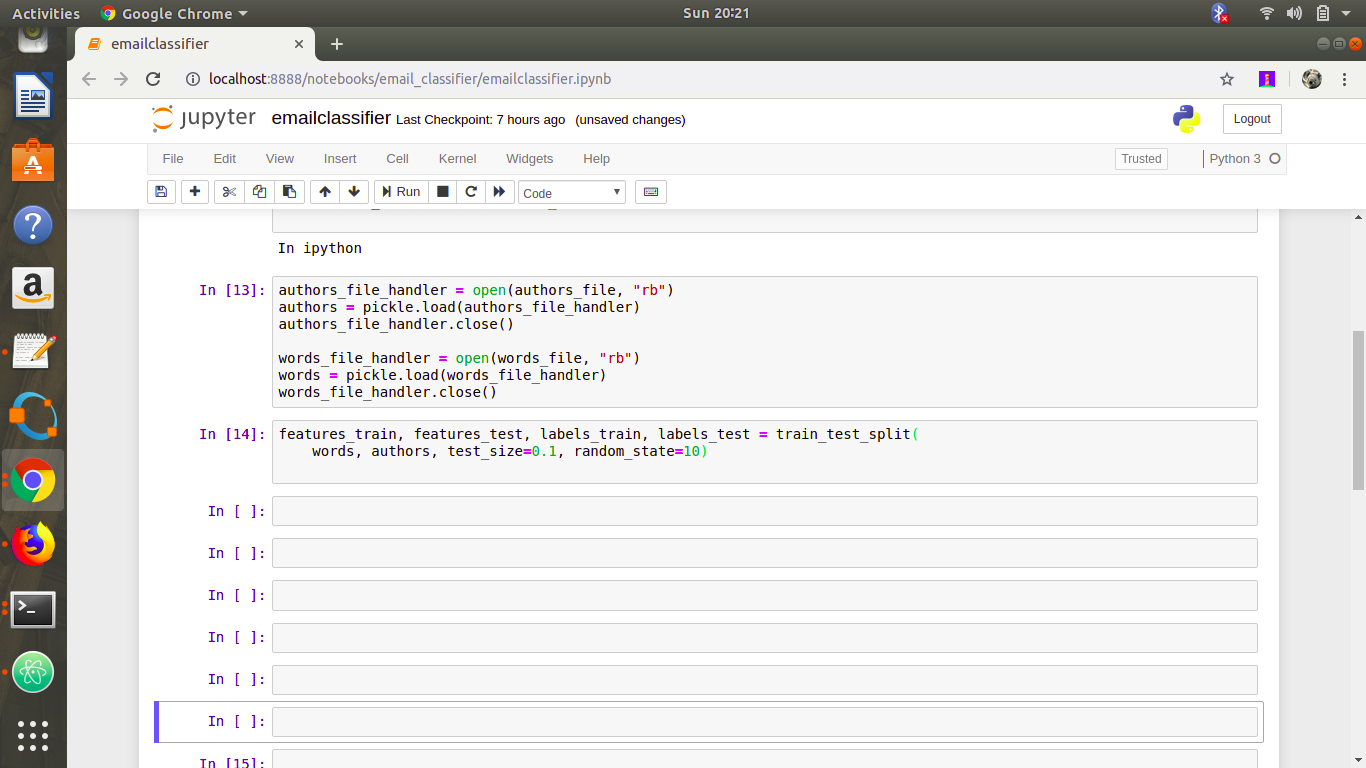Move the selected cell down

(354, 192)
